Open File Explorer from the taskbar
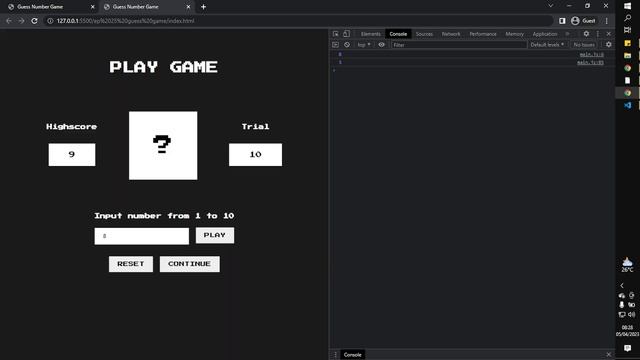This screenshot has height=360, width=640. click(x=627, y=56)
